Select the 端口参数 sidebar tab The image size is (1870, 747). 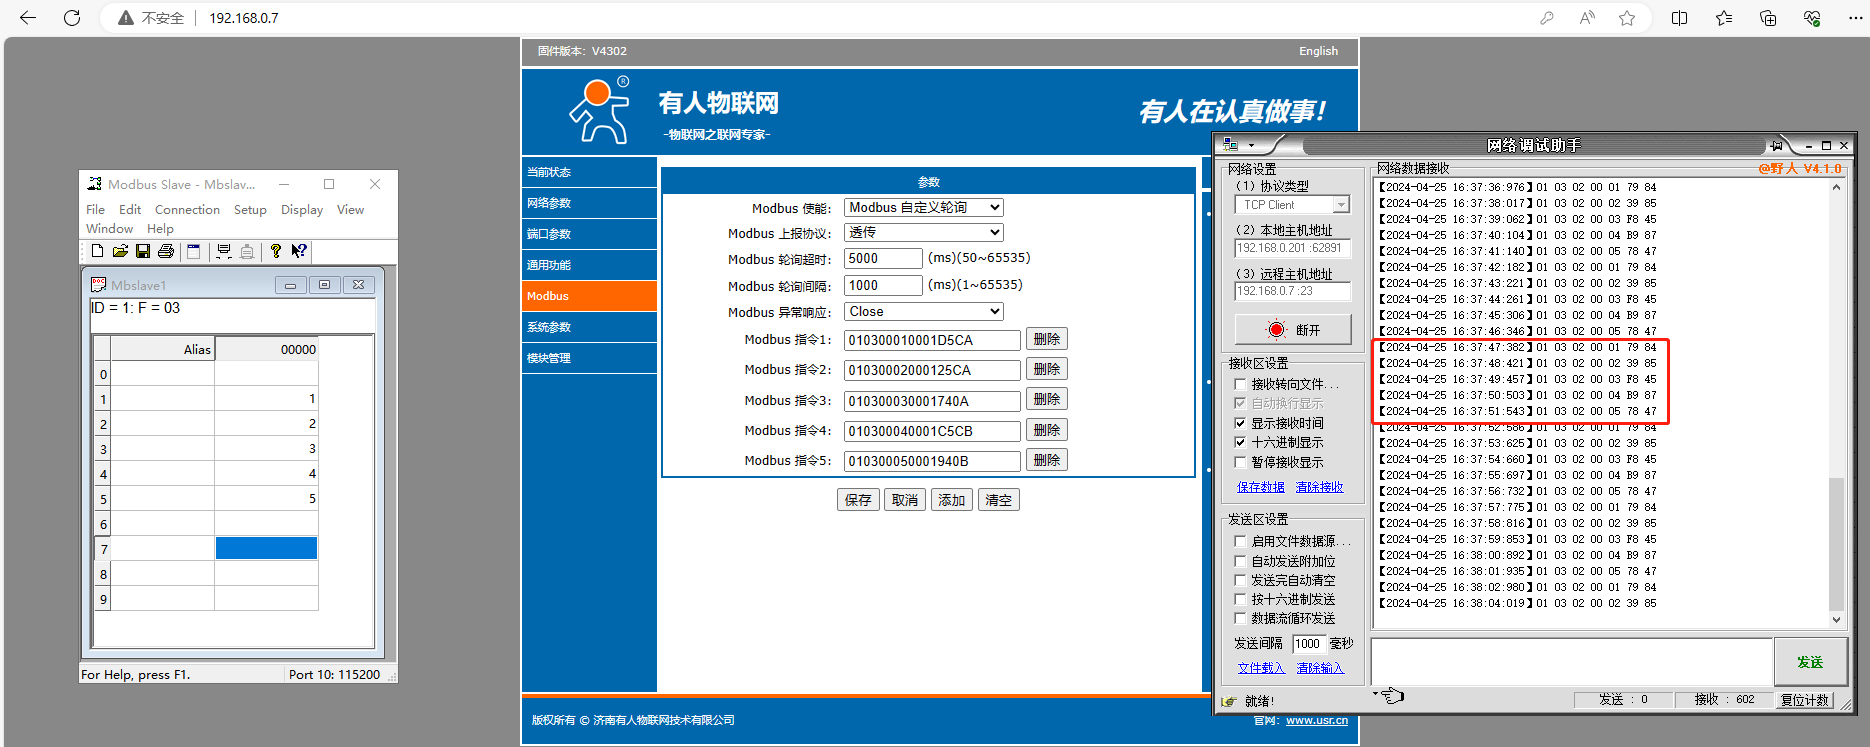tap(589, 234)
